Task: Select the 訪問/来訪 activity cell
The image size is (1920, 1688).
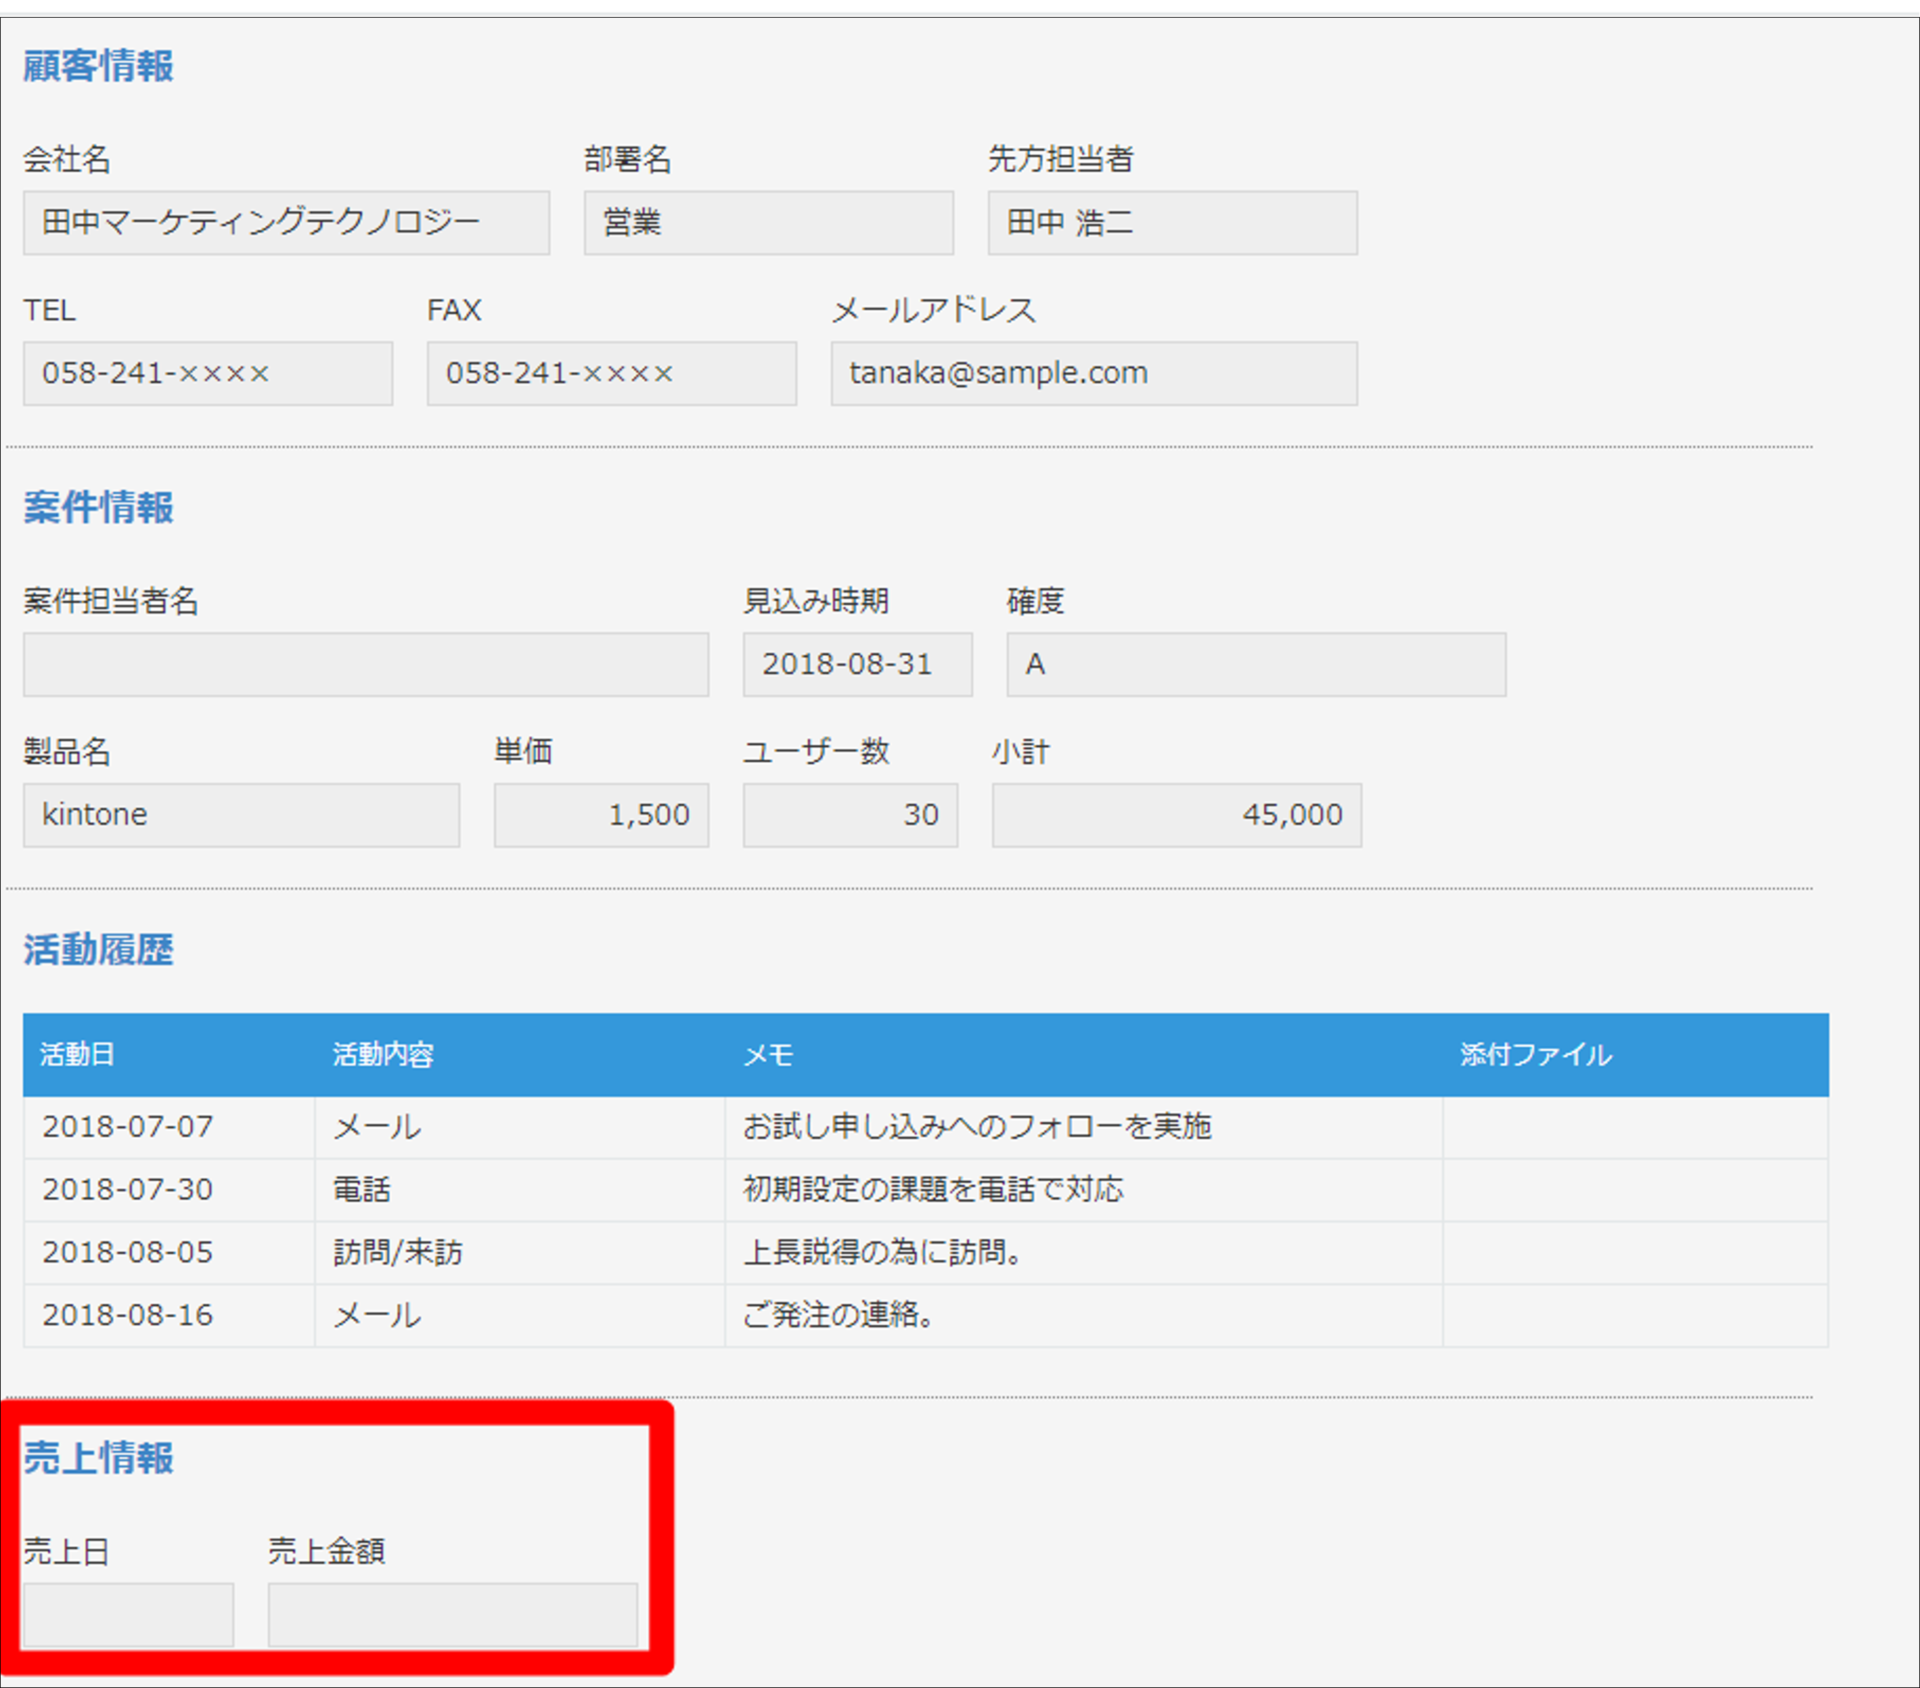Action: pos(520,1253)
